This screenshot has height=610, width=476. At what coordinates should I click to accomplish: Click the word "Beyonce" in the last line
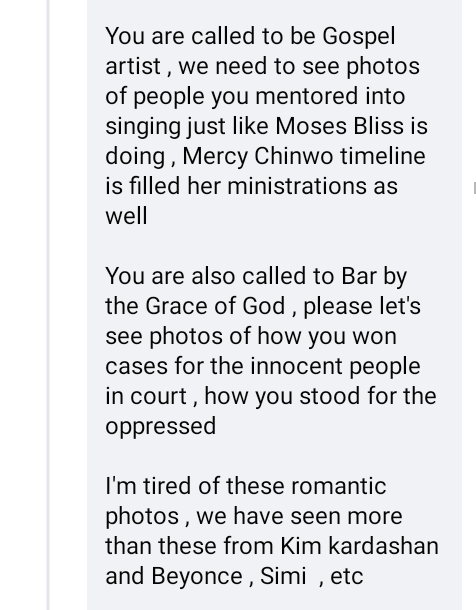point(196,576)
